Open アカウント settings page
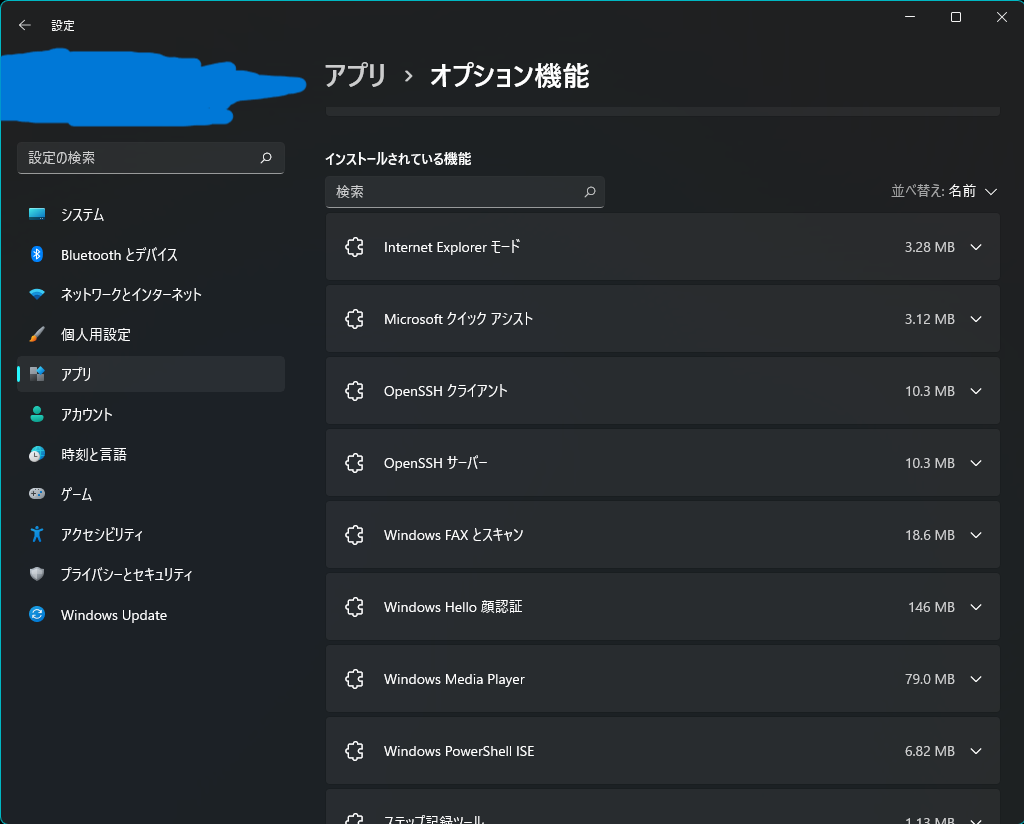The image size is (1024, 824). pos(151,414)
